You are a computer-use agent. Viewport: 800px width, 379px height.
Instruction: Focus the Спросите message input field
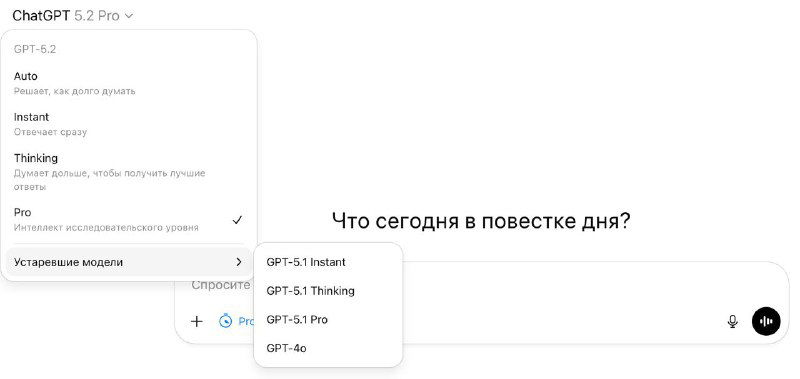pos(220,285)
